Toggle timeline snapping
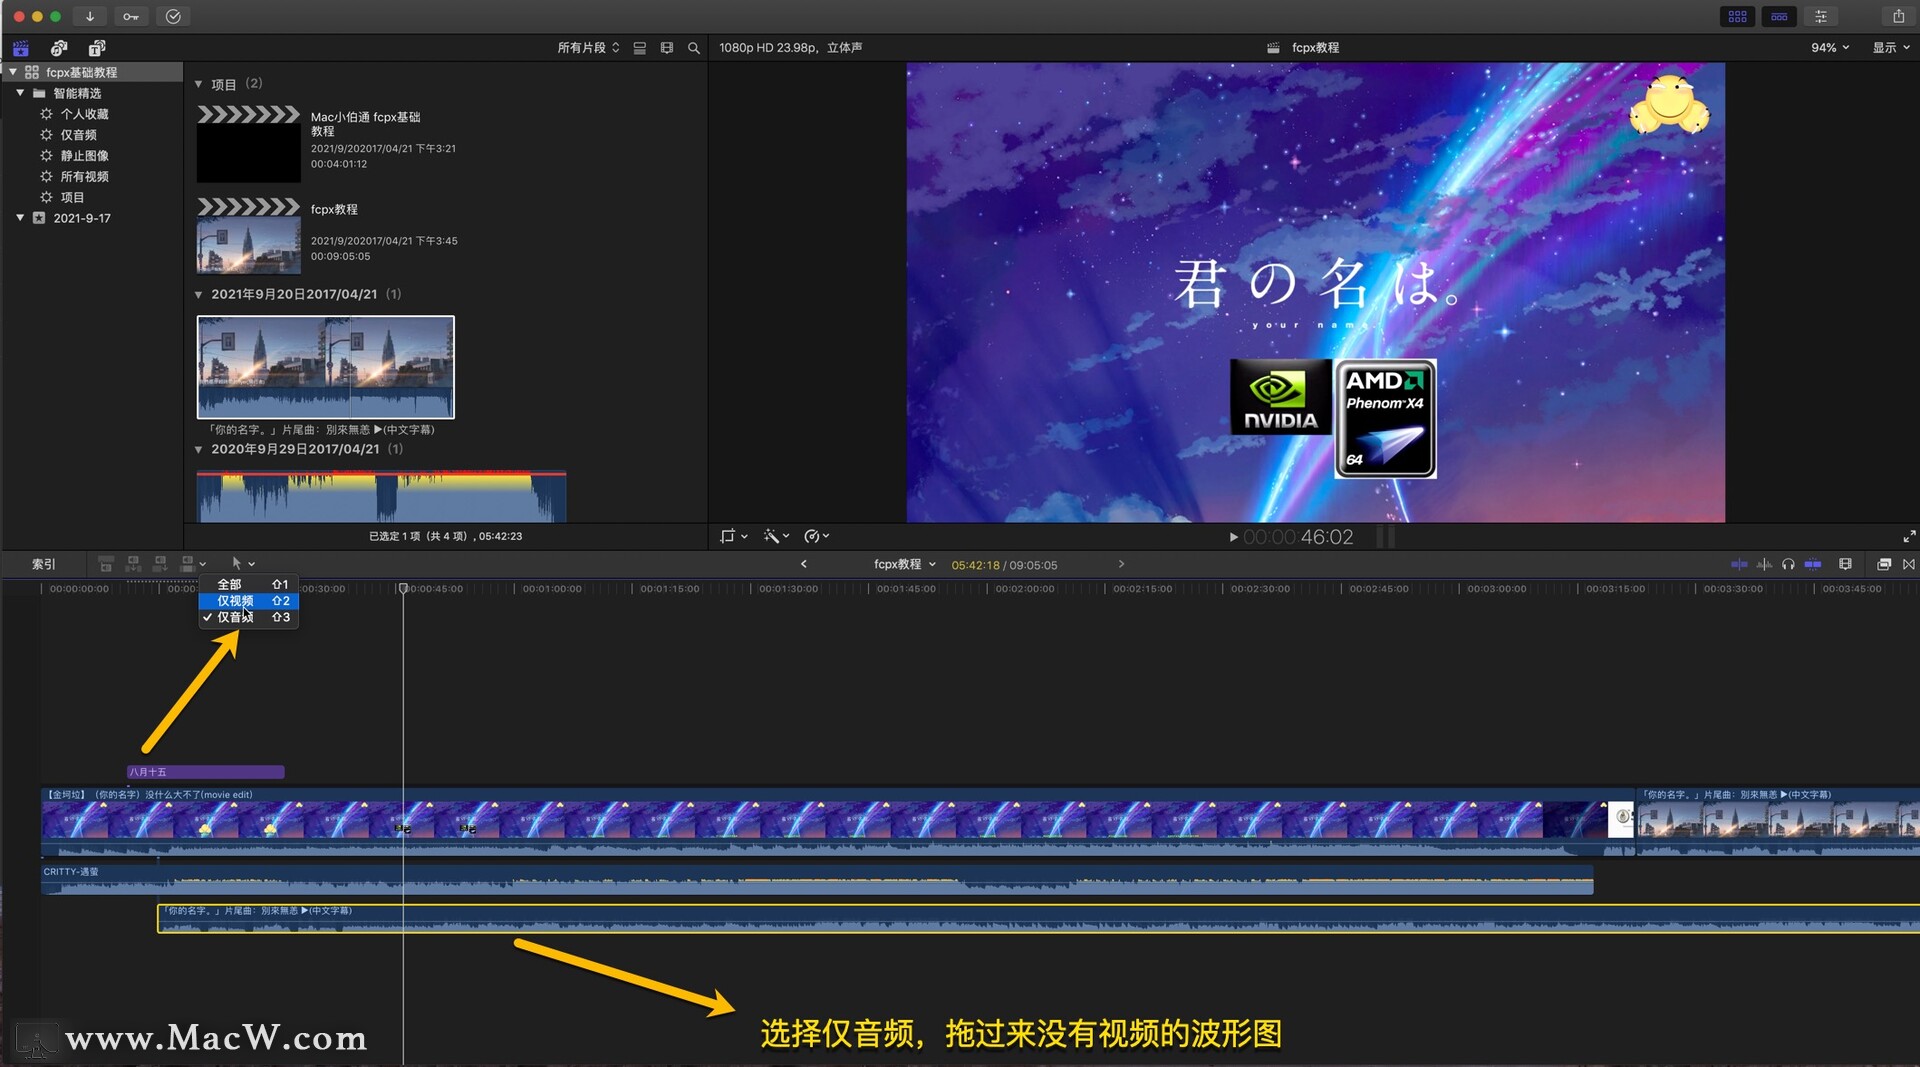The height and width of the screenshot is (1067, 1920). [x=1813, y=565]
